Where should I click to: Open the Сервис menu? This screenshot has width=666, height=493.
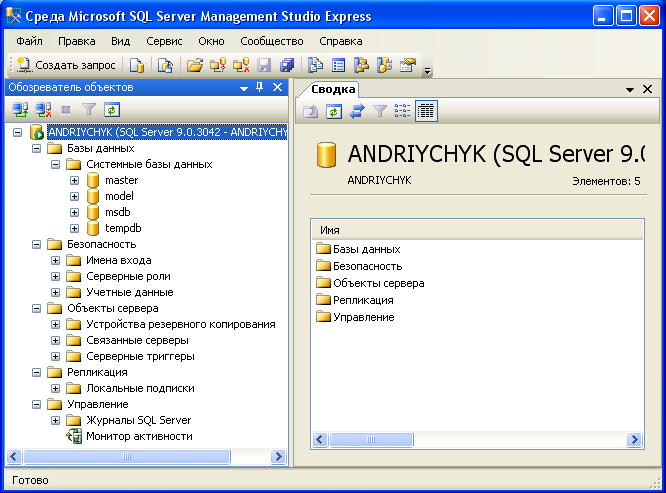pos(164,41)
